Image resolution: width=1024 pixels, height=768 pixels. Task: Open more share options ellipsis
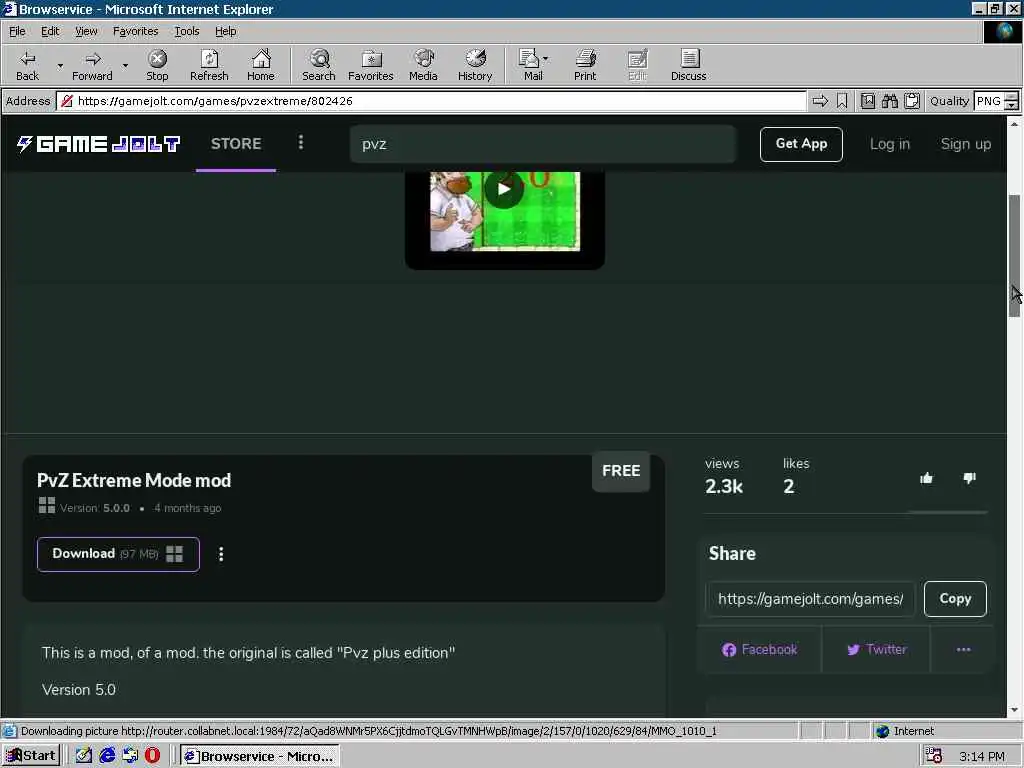click(963, 650)
